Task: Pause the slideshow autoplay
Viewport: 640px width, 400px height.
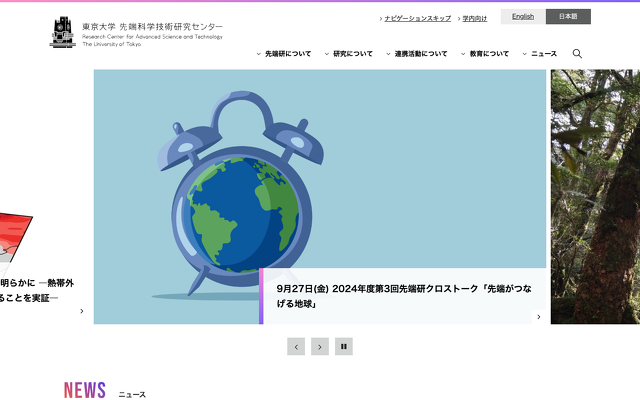Action: point(344,347)
